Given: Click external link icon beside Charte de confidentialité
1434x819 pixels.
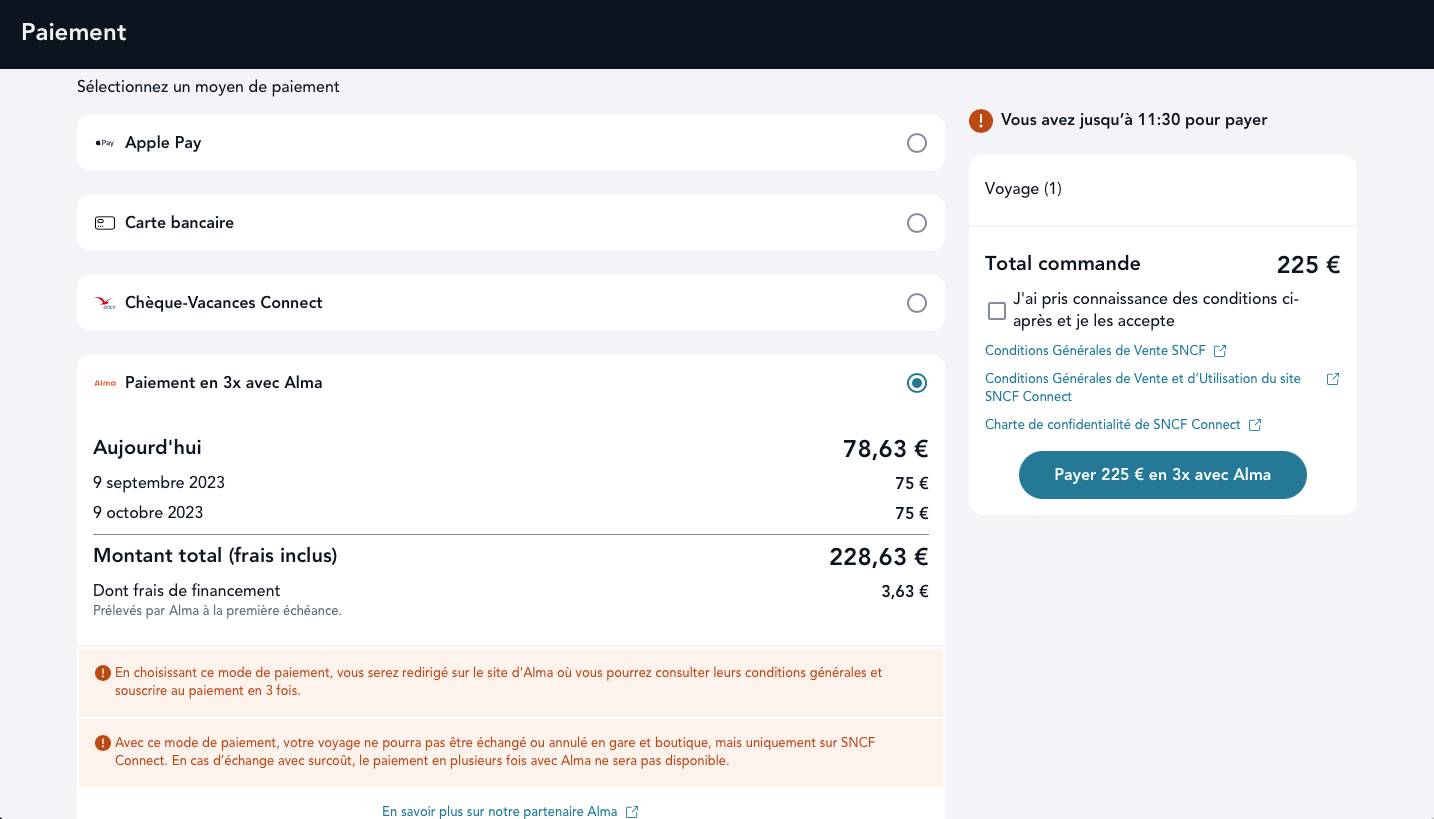Looking at the screenshot, I should coord(1255,425).
